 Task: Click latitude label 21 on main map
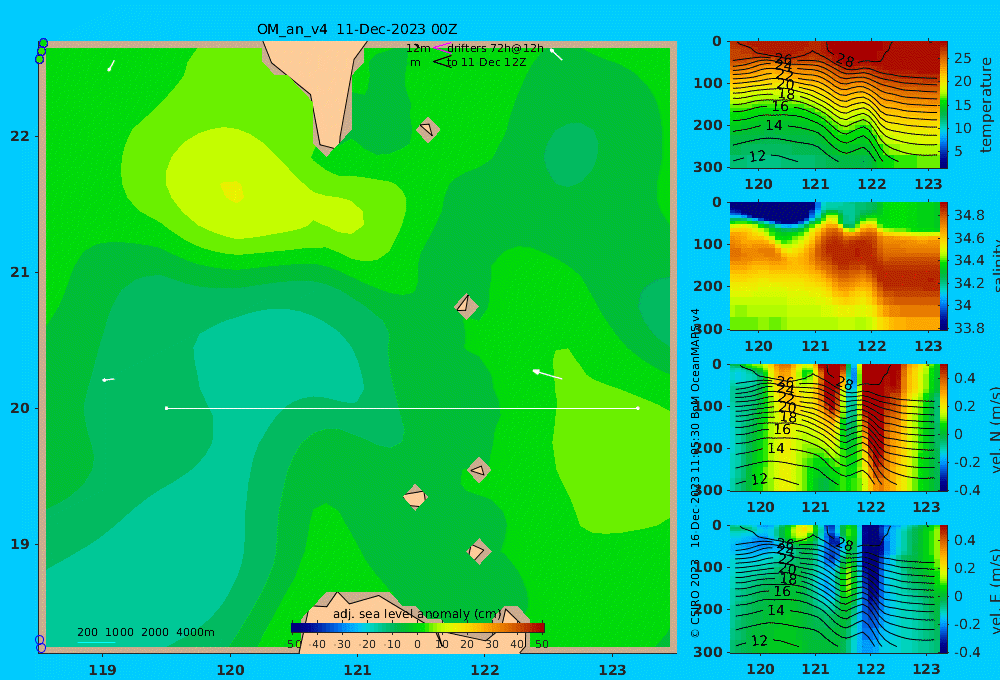click(20, 272)
